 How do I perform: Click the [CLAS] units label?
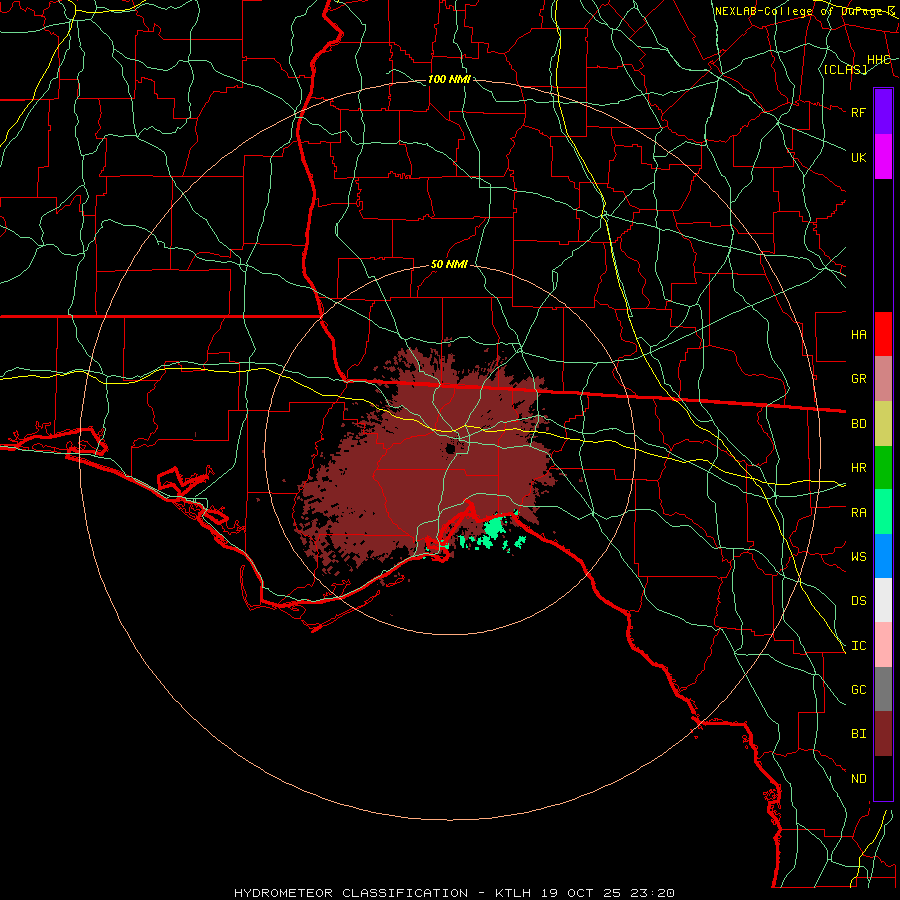845,69
